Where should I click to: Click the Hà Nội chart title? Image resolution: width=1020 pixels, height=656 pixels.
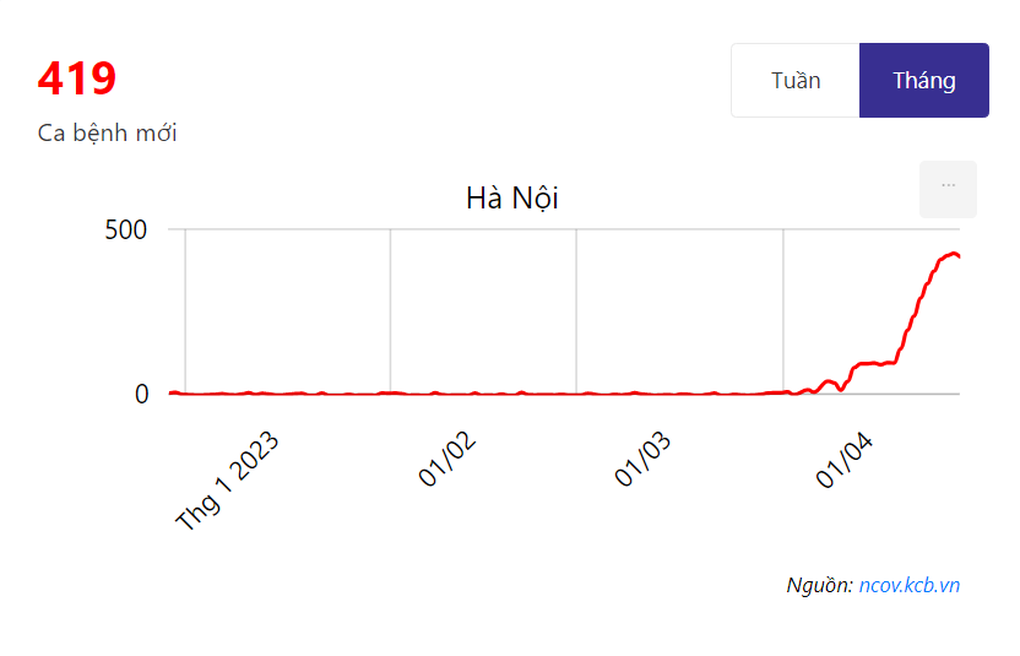(512, 198)
